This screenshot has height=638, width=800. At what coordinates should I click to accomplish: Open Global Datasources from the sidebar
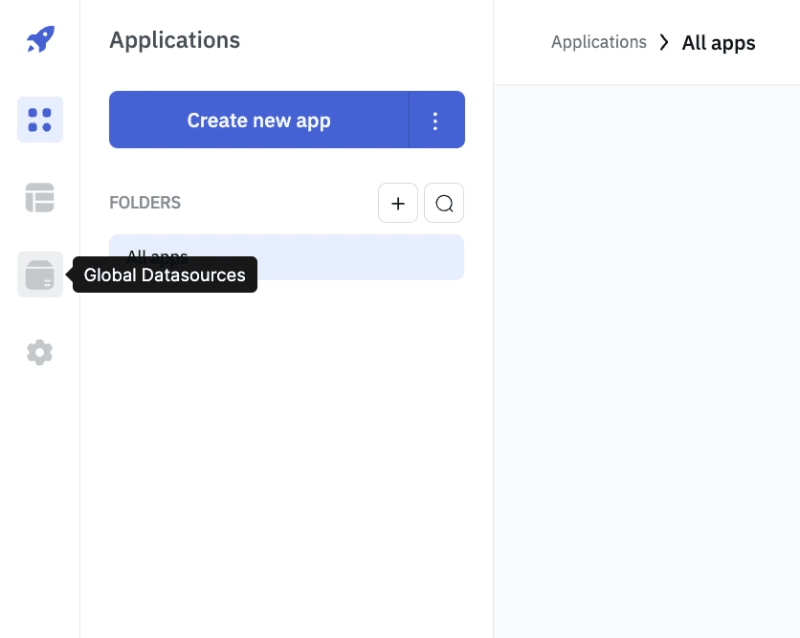(40, 275)
